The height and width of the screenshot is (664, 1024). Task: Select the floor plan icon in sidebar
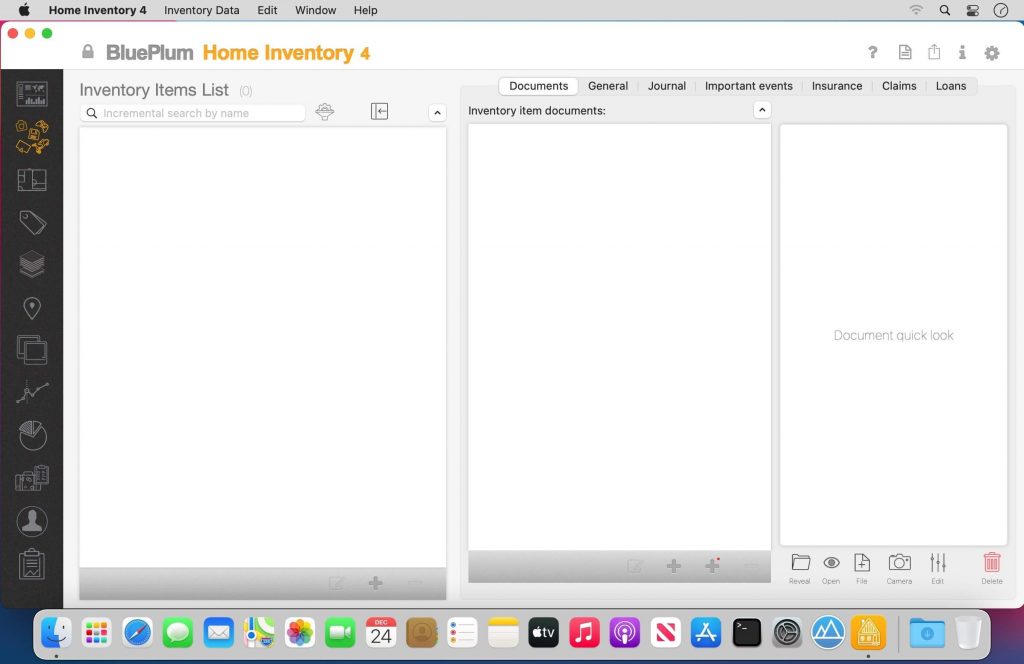pyautogui.click(x=32, y=180)
